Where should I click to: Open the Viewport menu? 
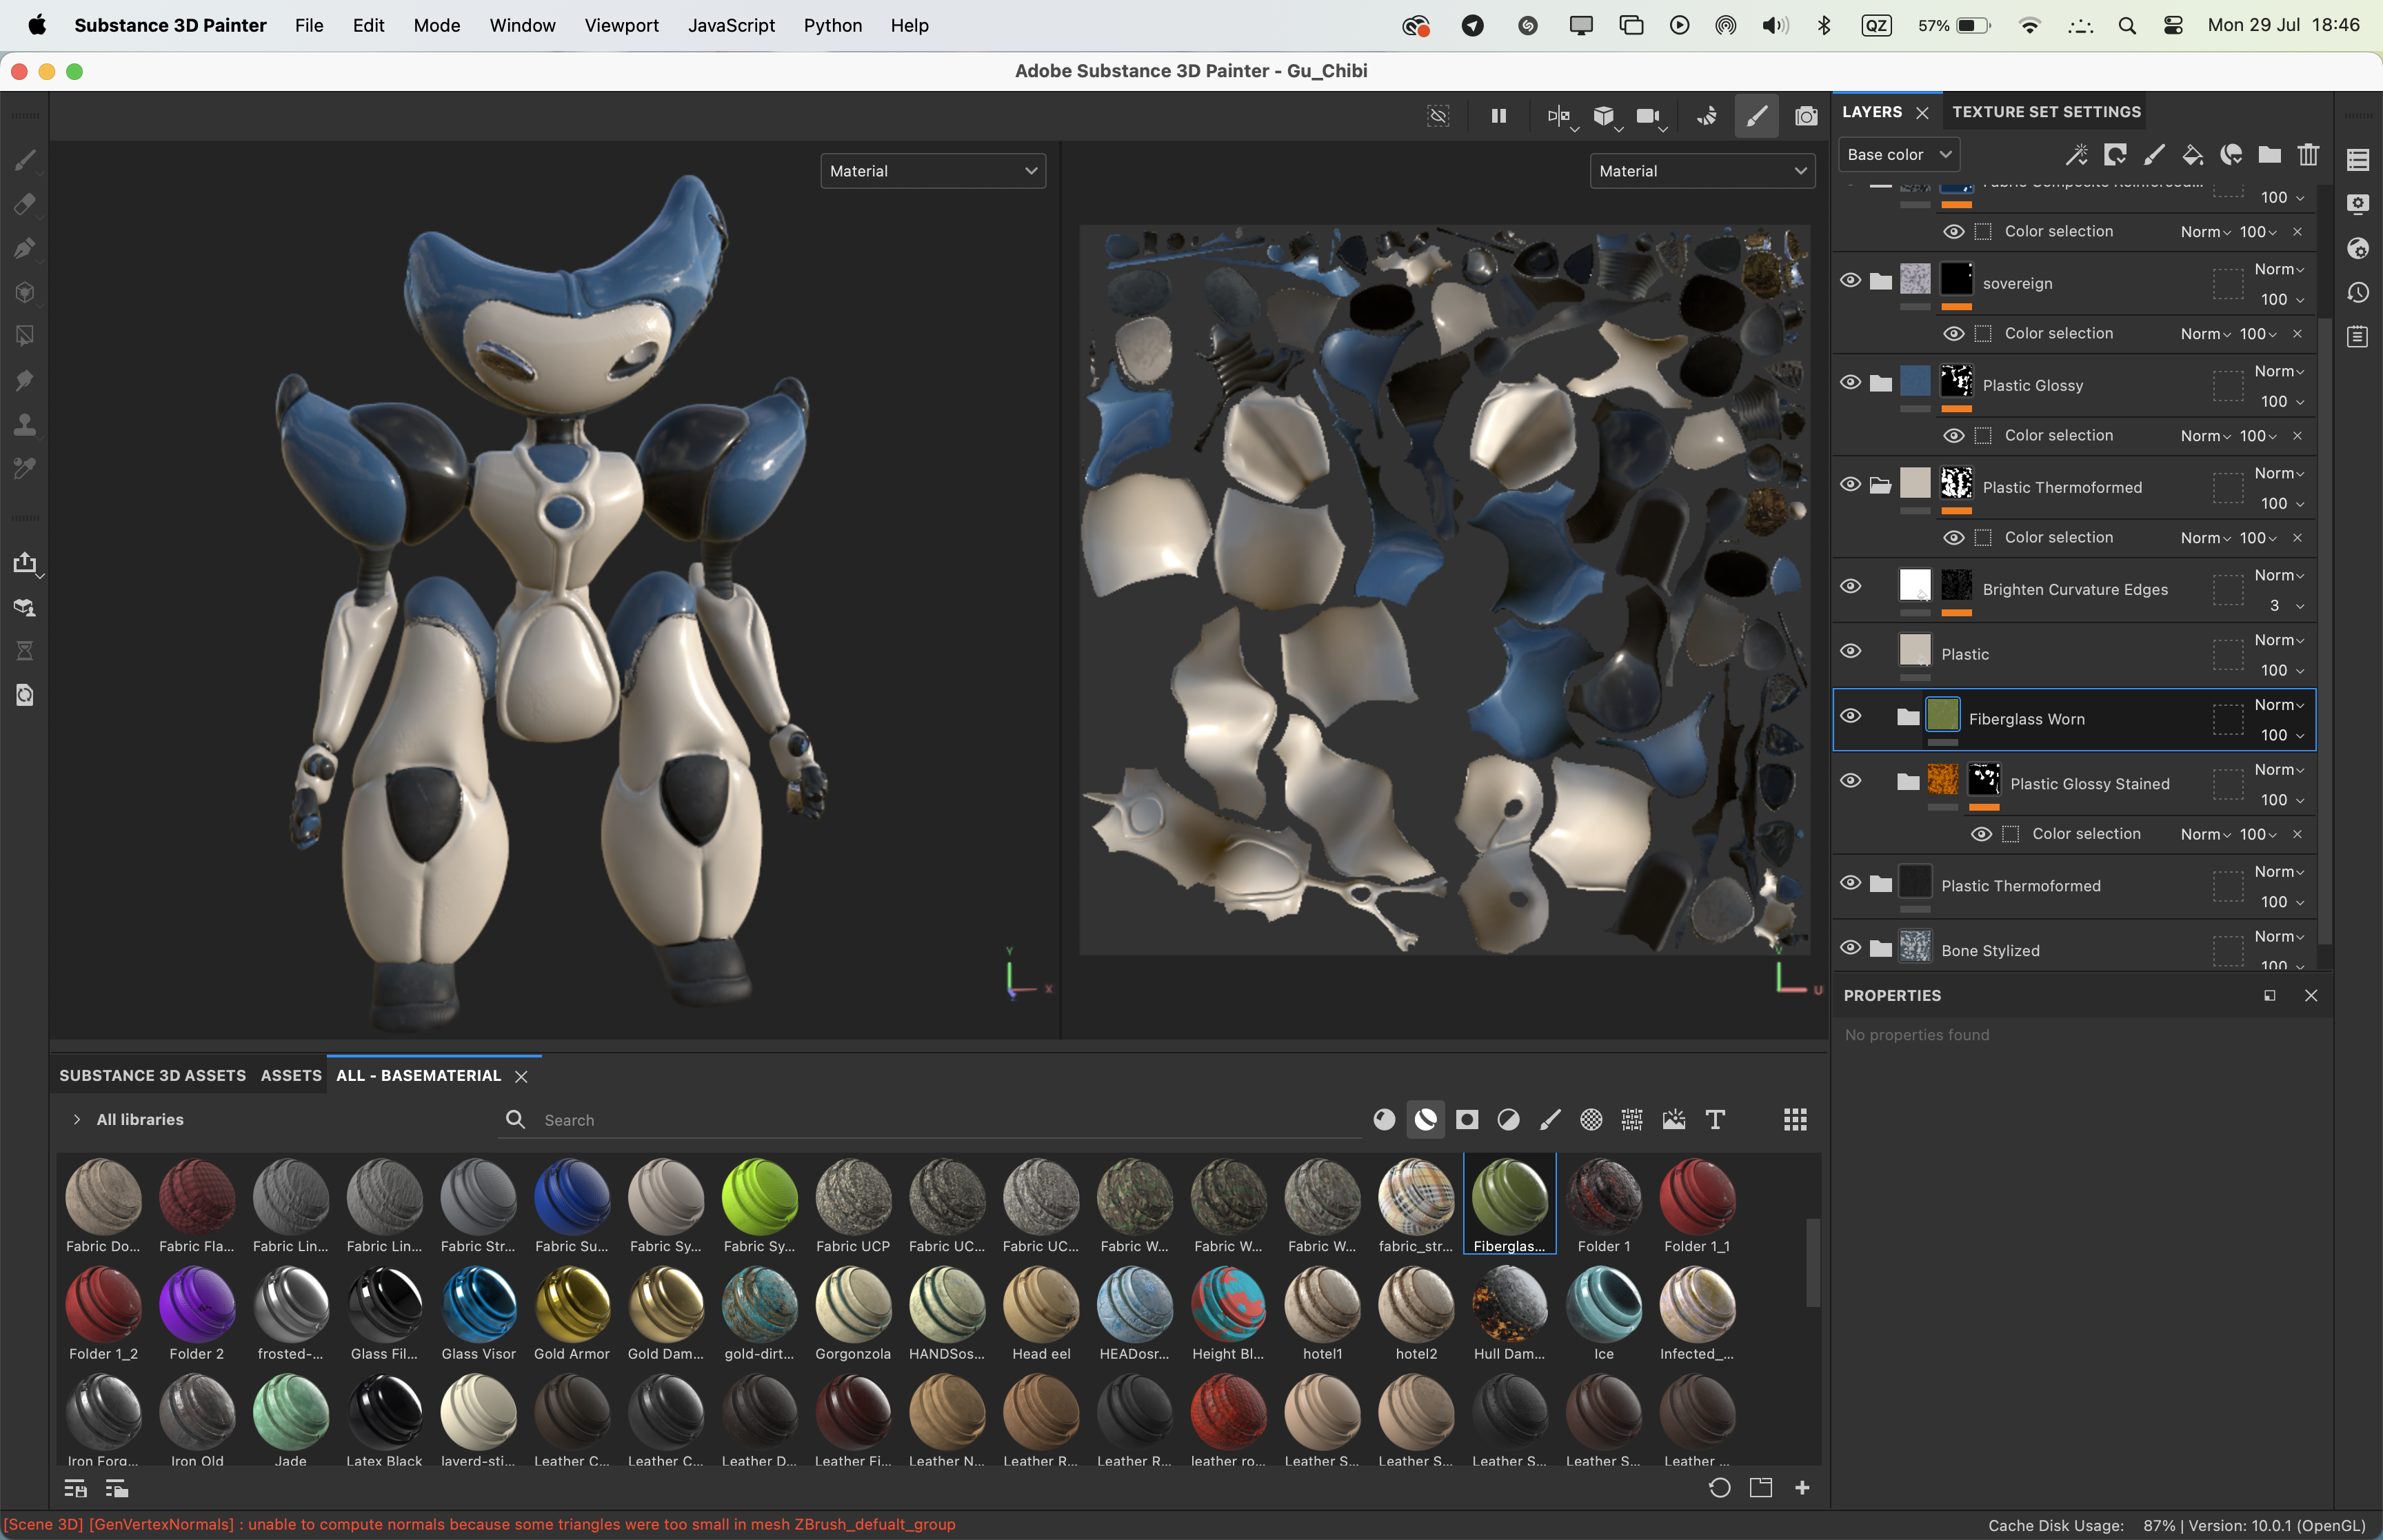(621, 25)
